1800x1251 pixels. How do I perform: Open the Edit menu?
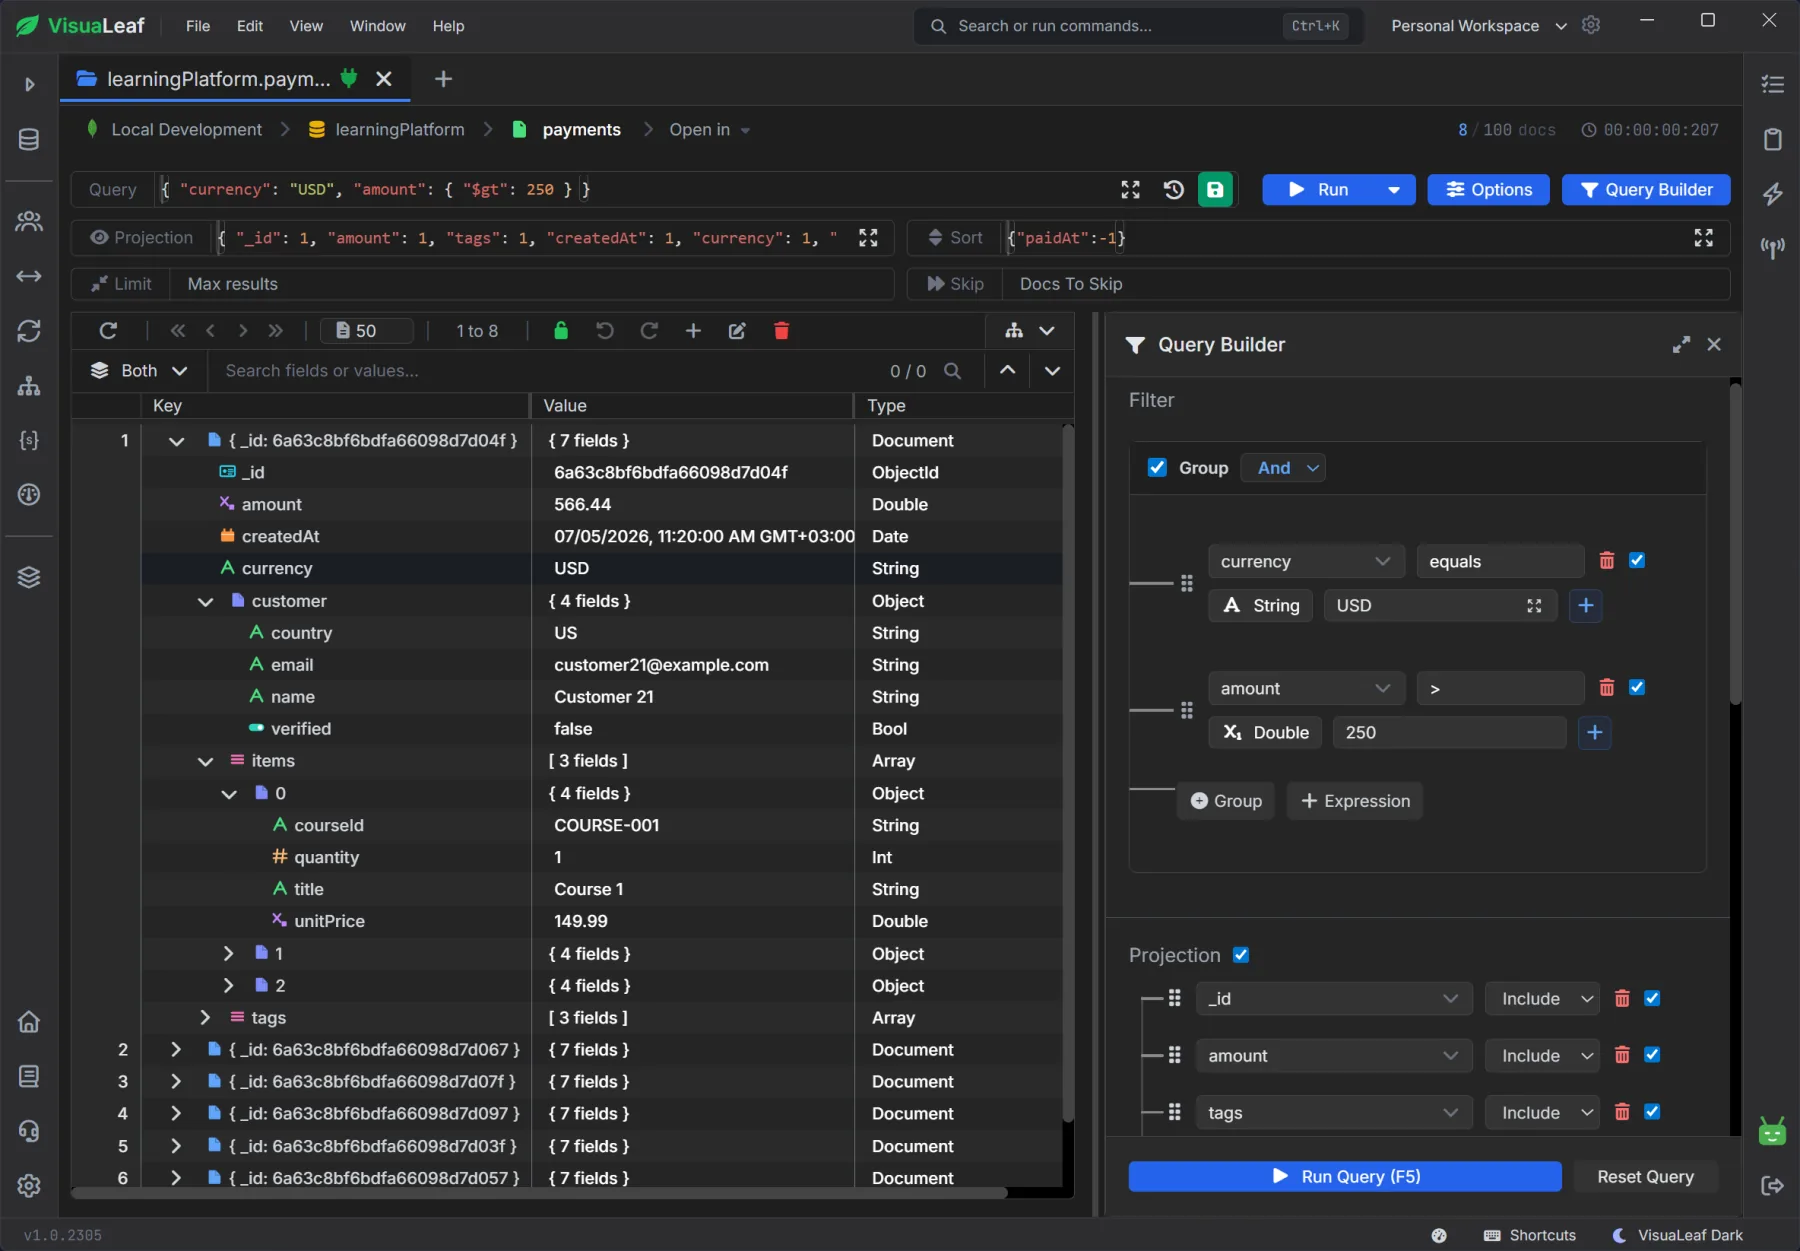250,26
